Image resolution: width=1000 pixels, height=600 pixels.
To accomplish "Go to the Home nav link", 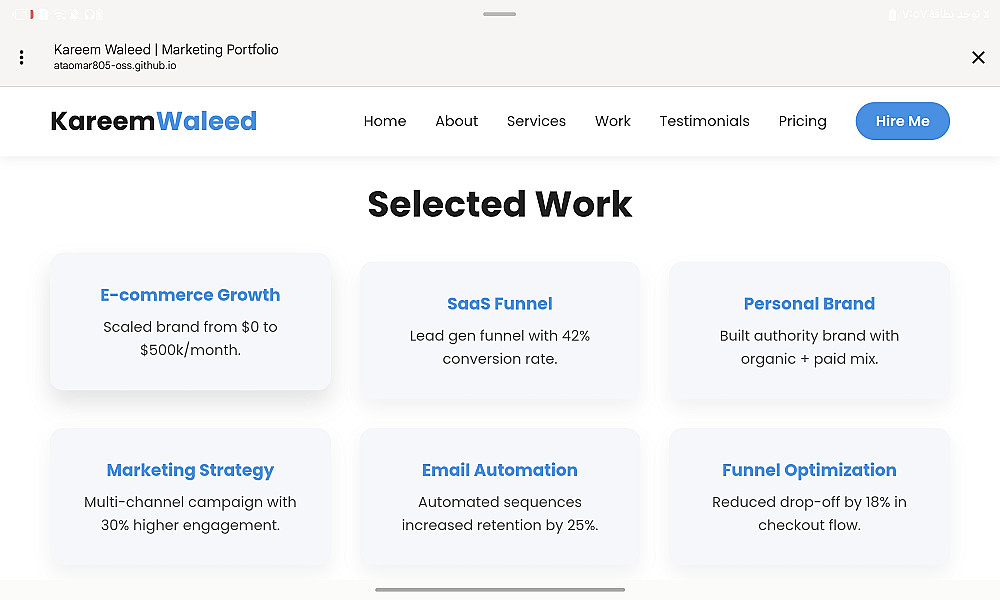I will (385, 121).
